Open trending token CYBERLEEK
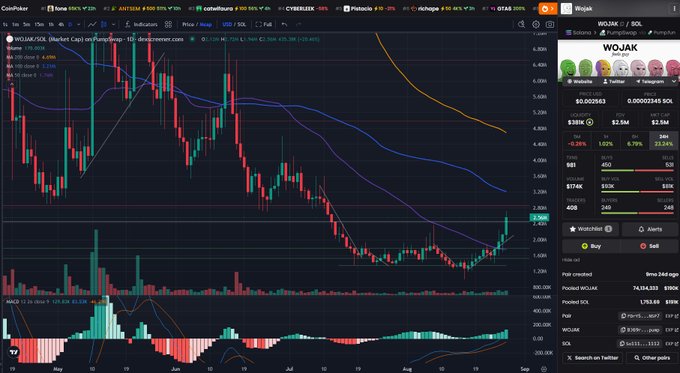 pos(302,8)
